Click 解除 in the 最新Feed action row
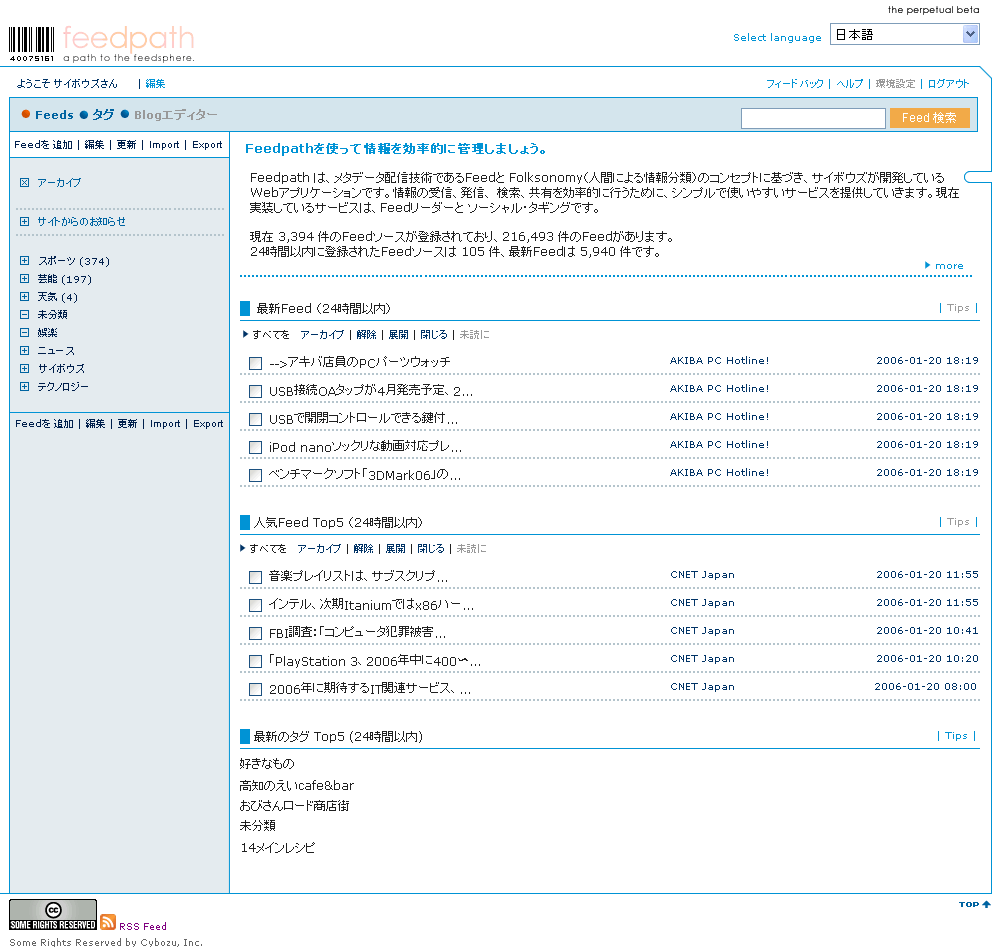This screenshot has height=947, width=1000. point(366,334)
